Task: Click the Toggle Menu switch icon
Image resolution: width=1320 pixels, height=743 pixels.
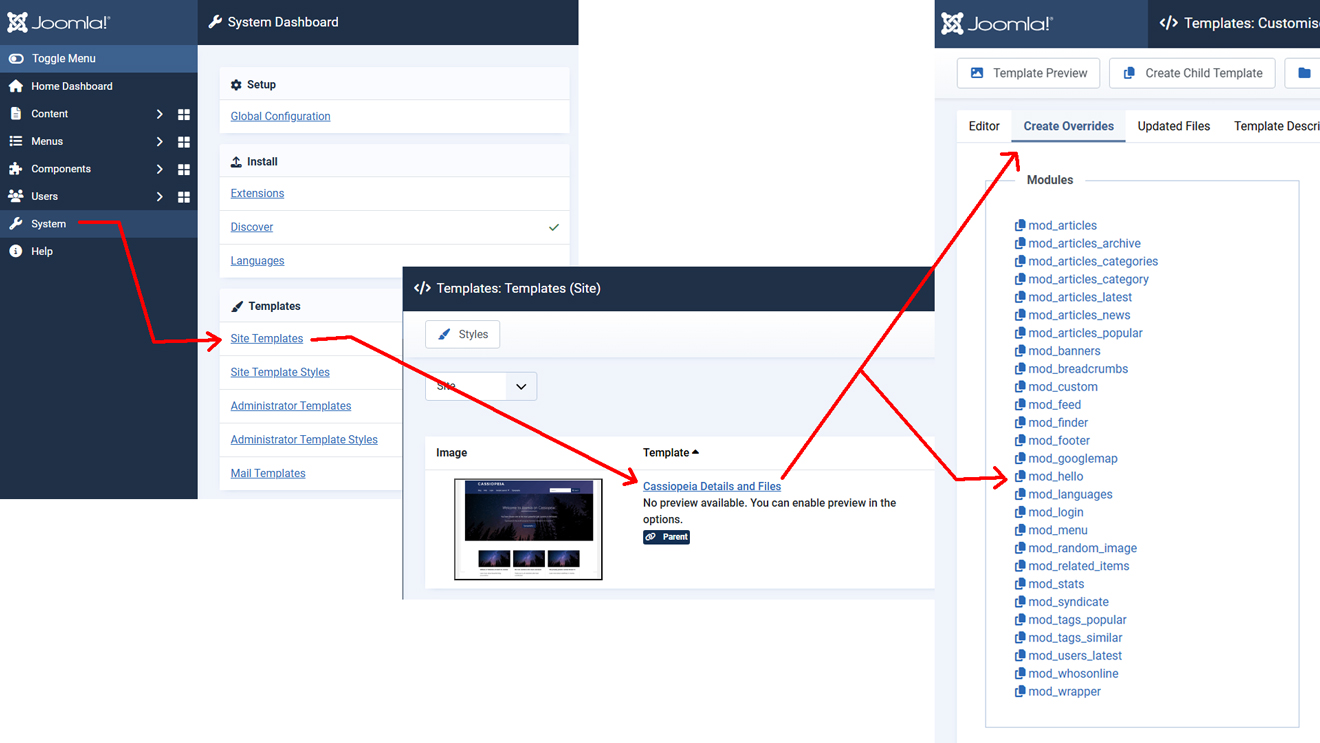Action: click(x=16, y=59)
